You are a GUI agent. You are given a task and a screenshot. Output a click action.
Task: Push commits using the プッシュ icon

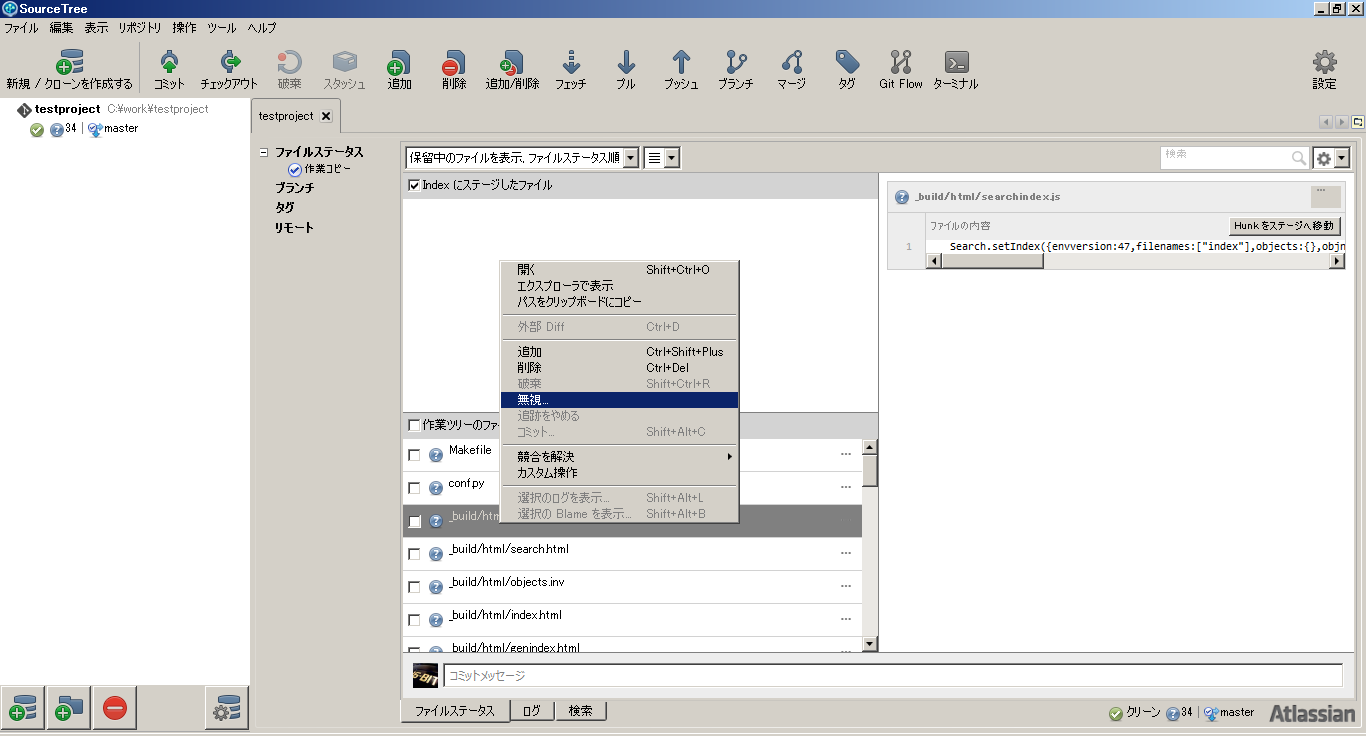pos(681,63)
